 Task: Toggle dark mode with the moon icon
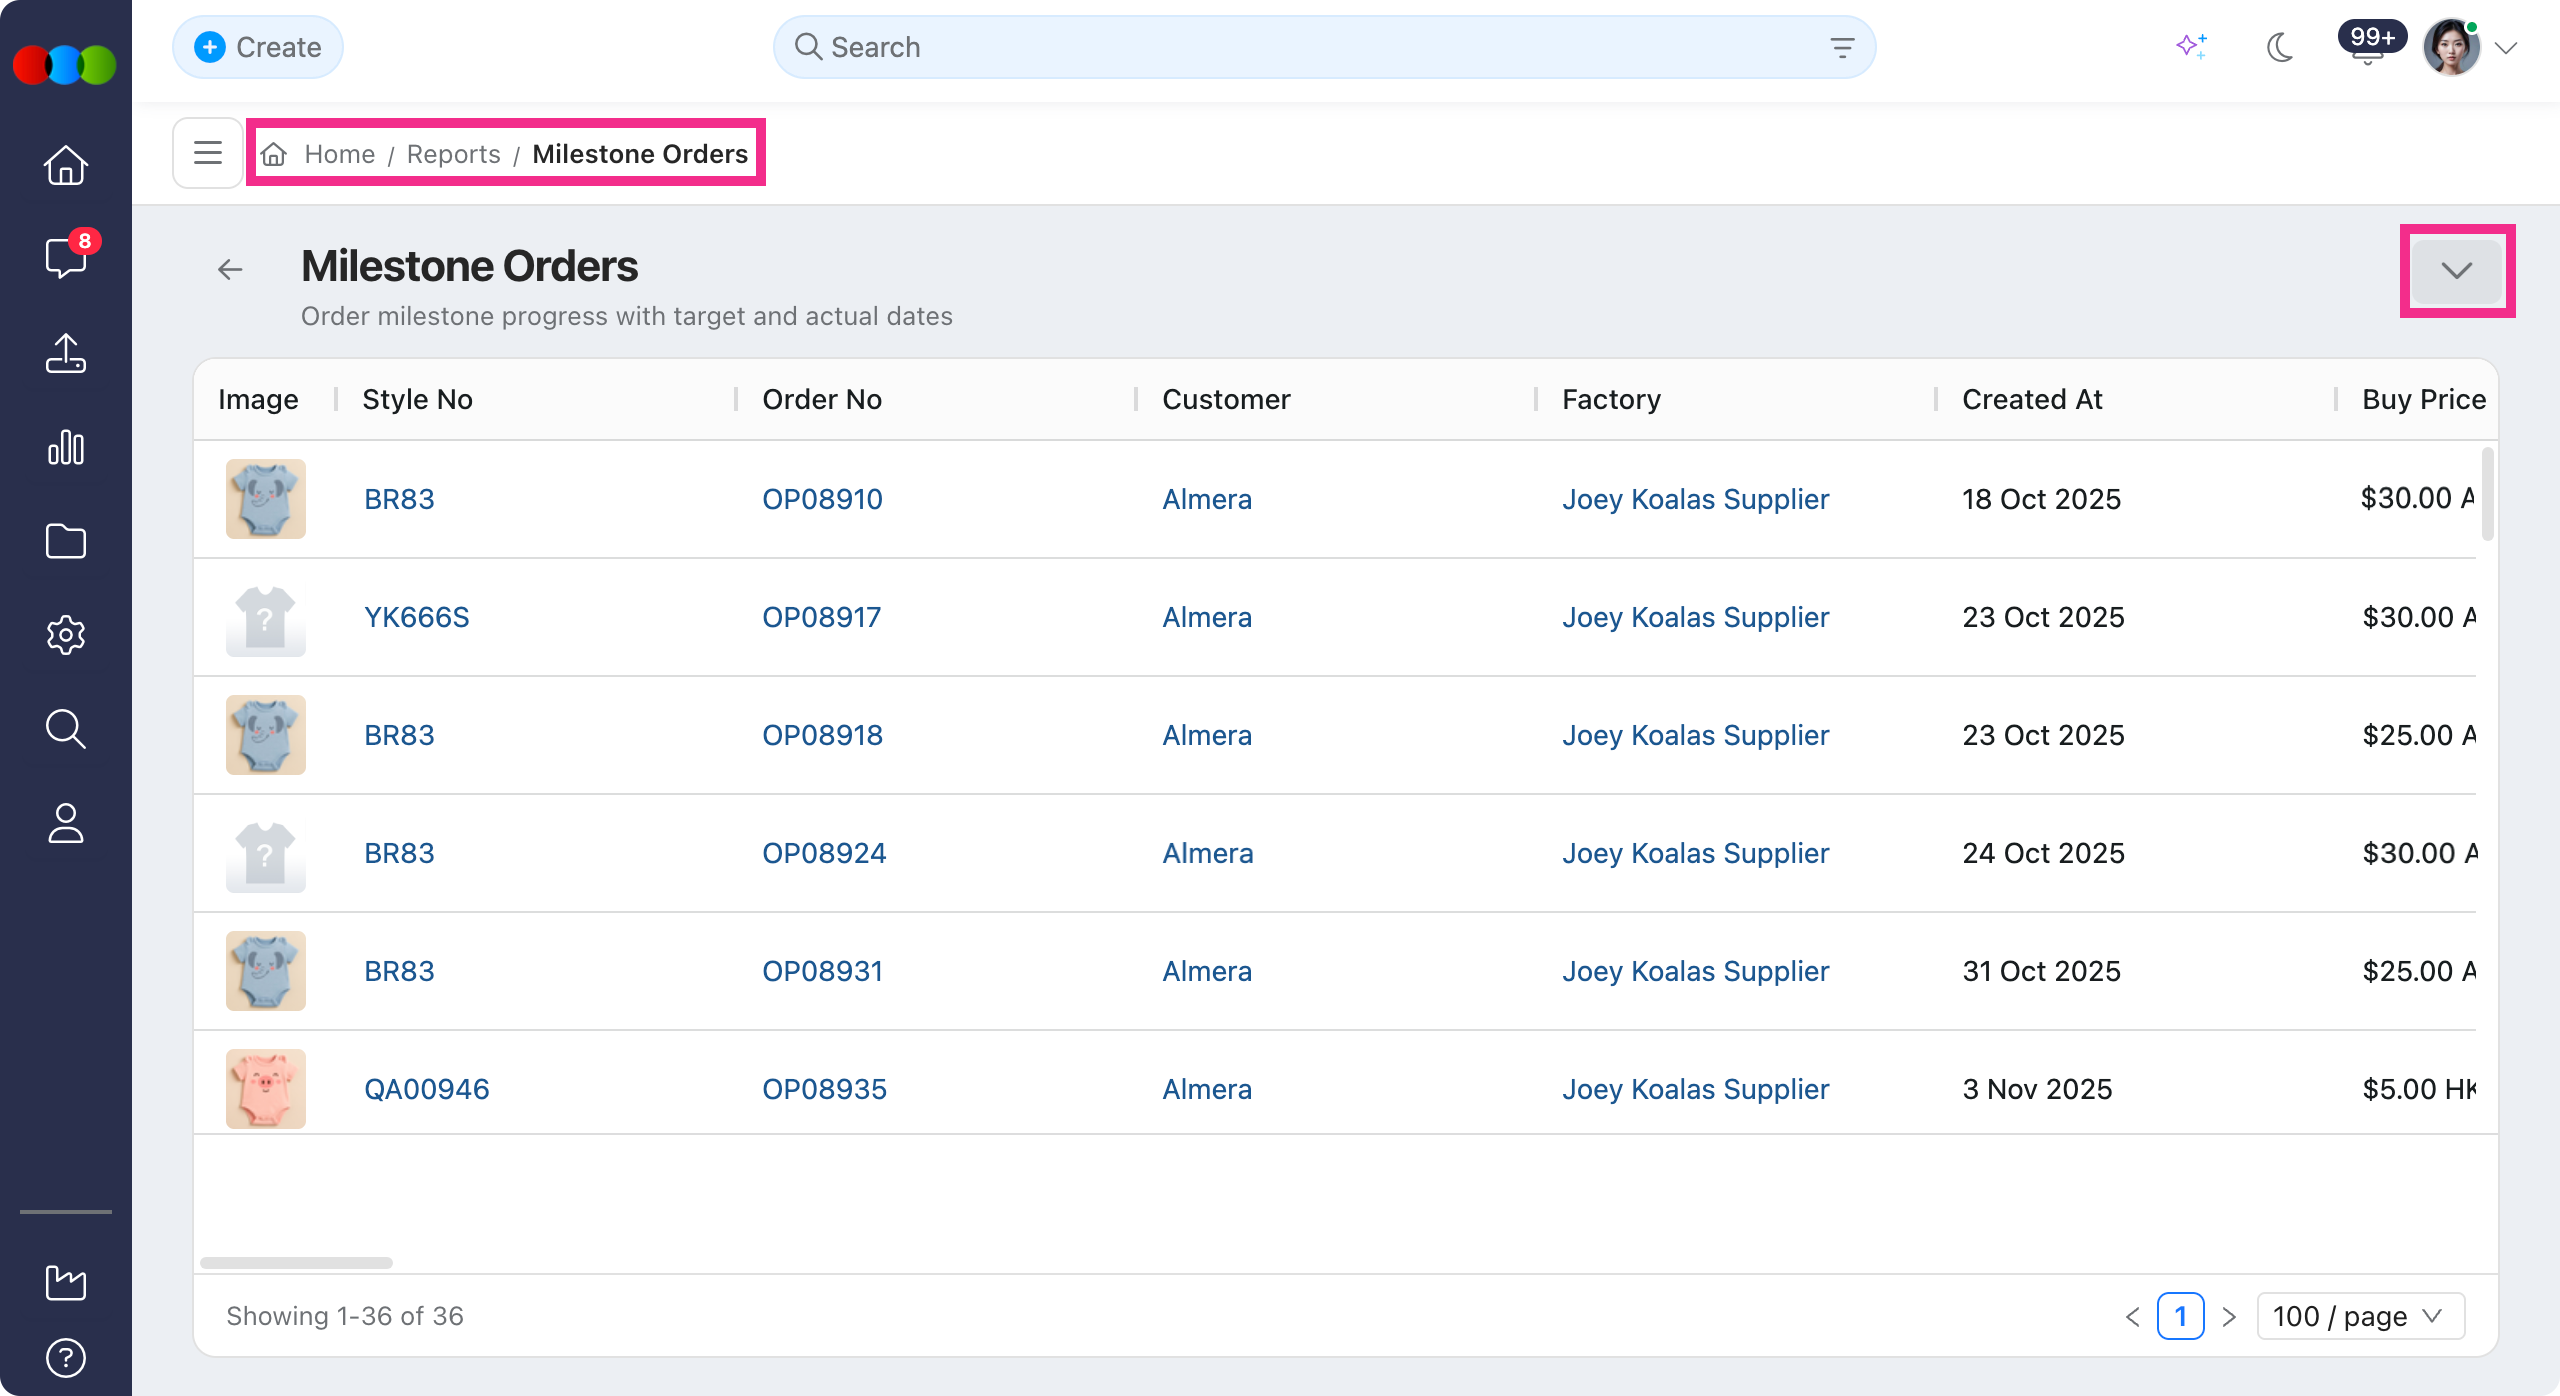pyautogui.click(x=2280, y=47)
